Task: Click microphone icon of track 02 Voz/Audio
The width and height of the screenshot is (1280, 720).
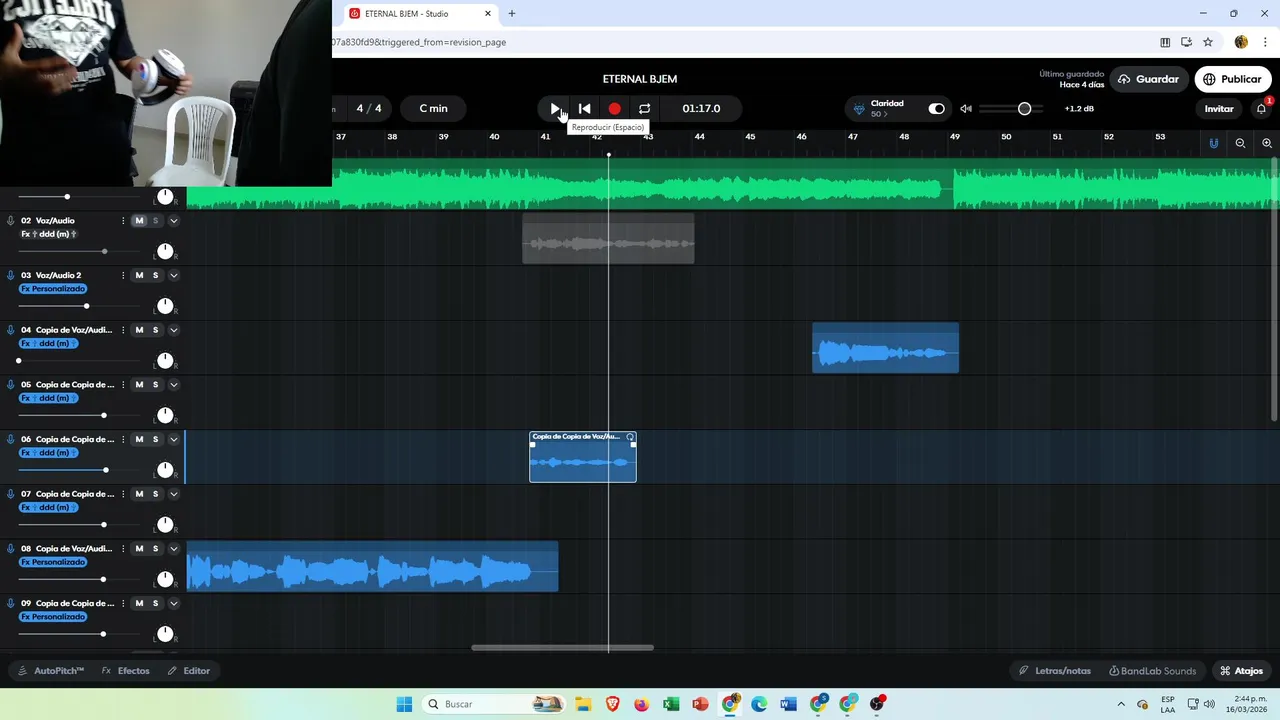Action: tap(11, 220)
